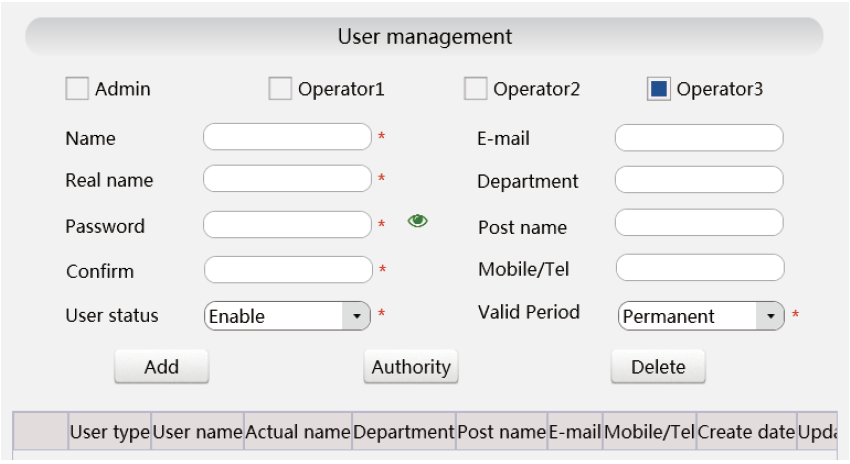Image resolution: width=850 pixels, height=464 pixels.
Task: Click the Mobile/Tel input field
Action: 700,267
